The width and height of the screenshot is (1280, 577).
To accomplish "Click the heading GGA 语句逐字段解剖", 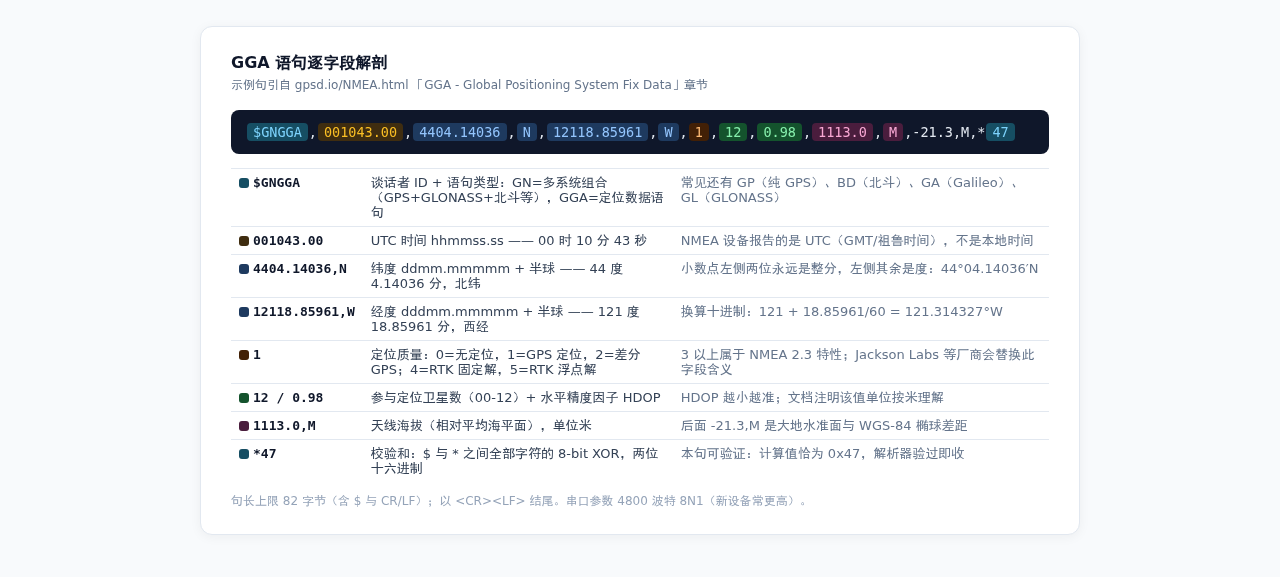I will pos(309,62).
